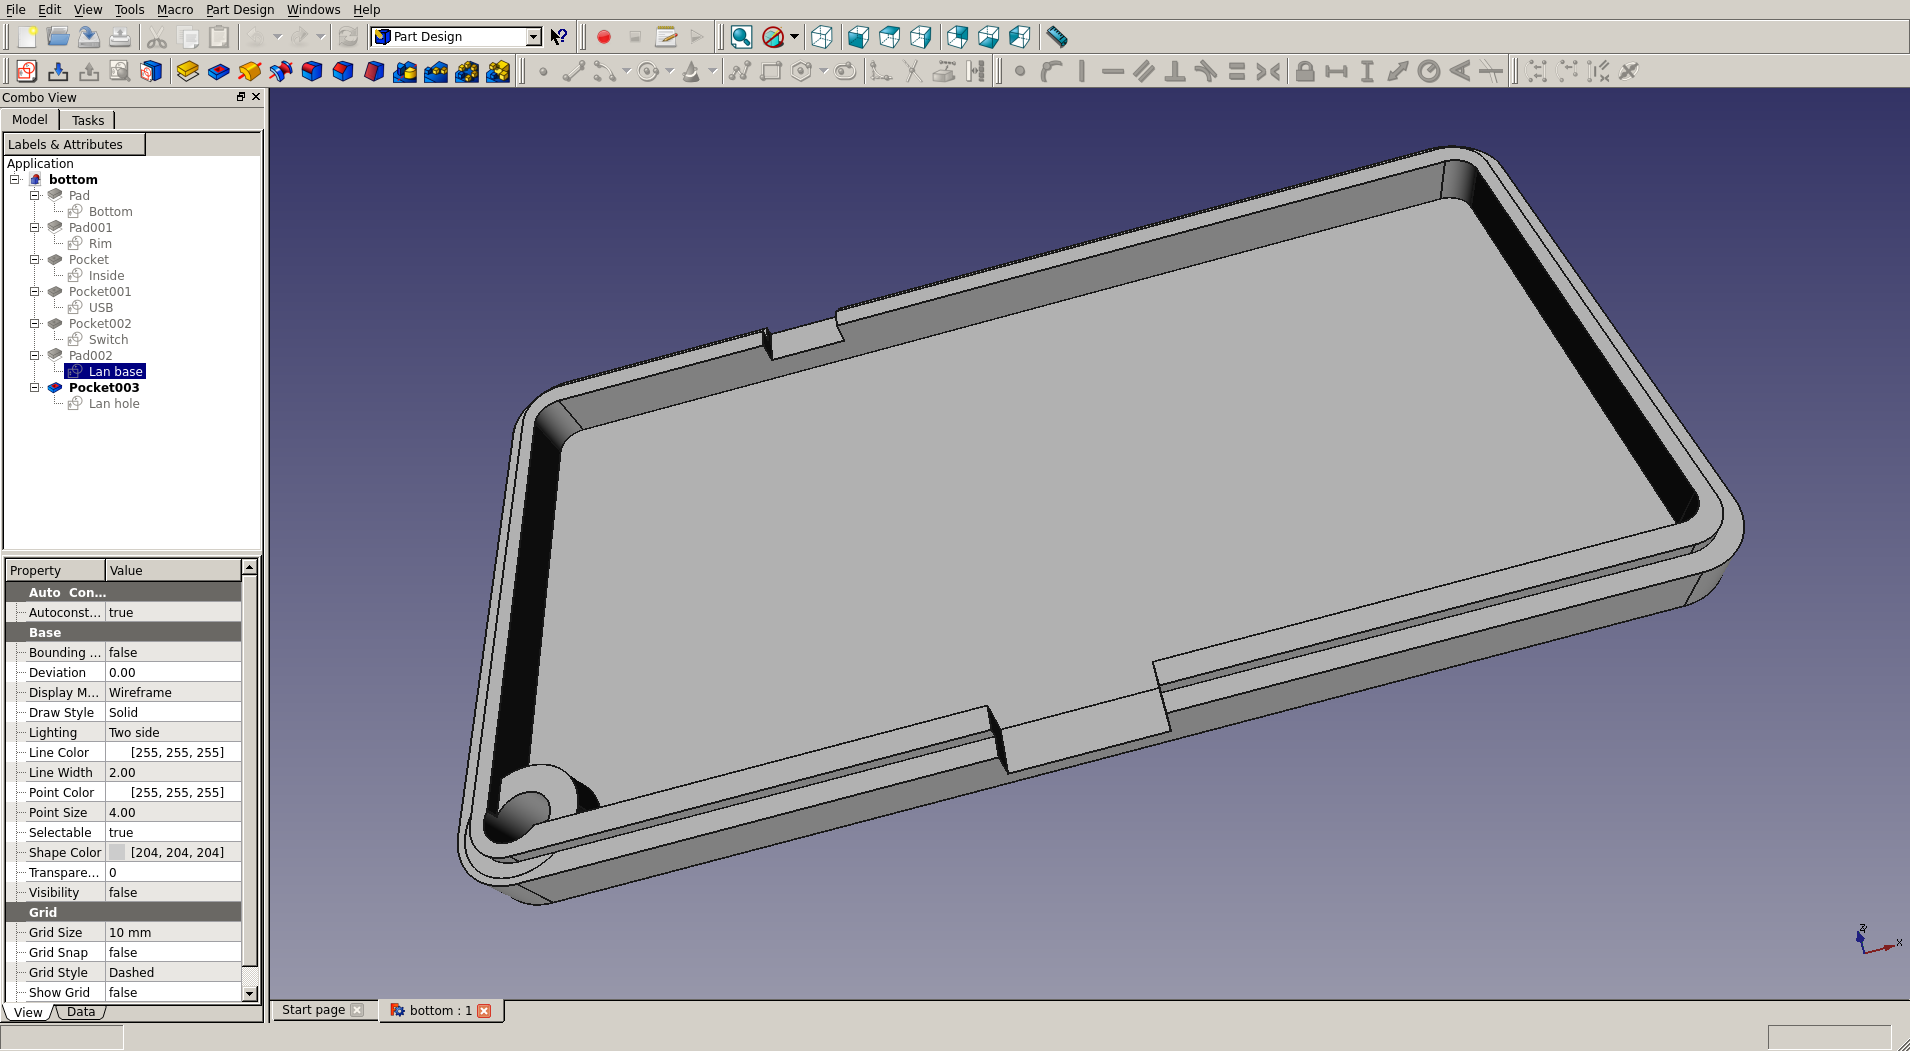Click the Pad tool icon
Image resolution: width=1910 pixels, height=1051 pixels.
(187, 71)
